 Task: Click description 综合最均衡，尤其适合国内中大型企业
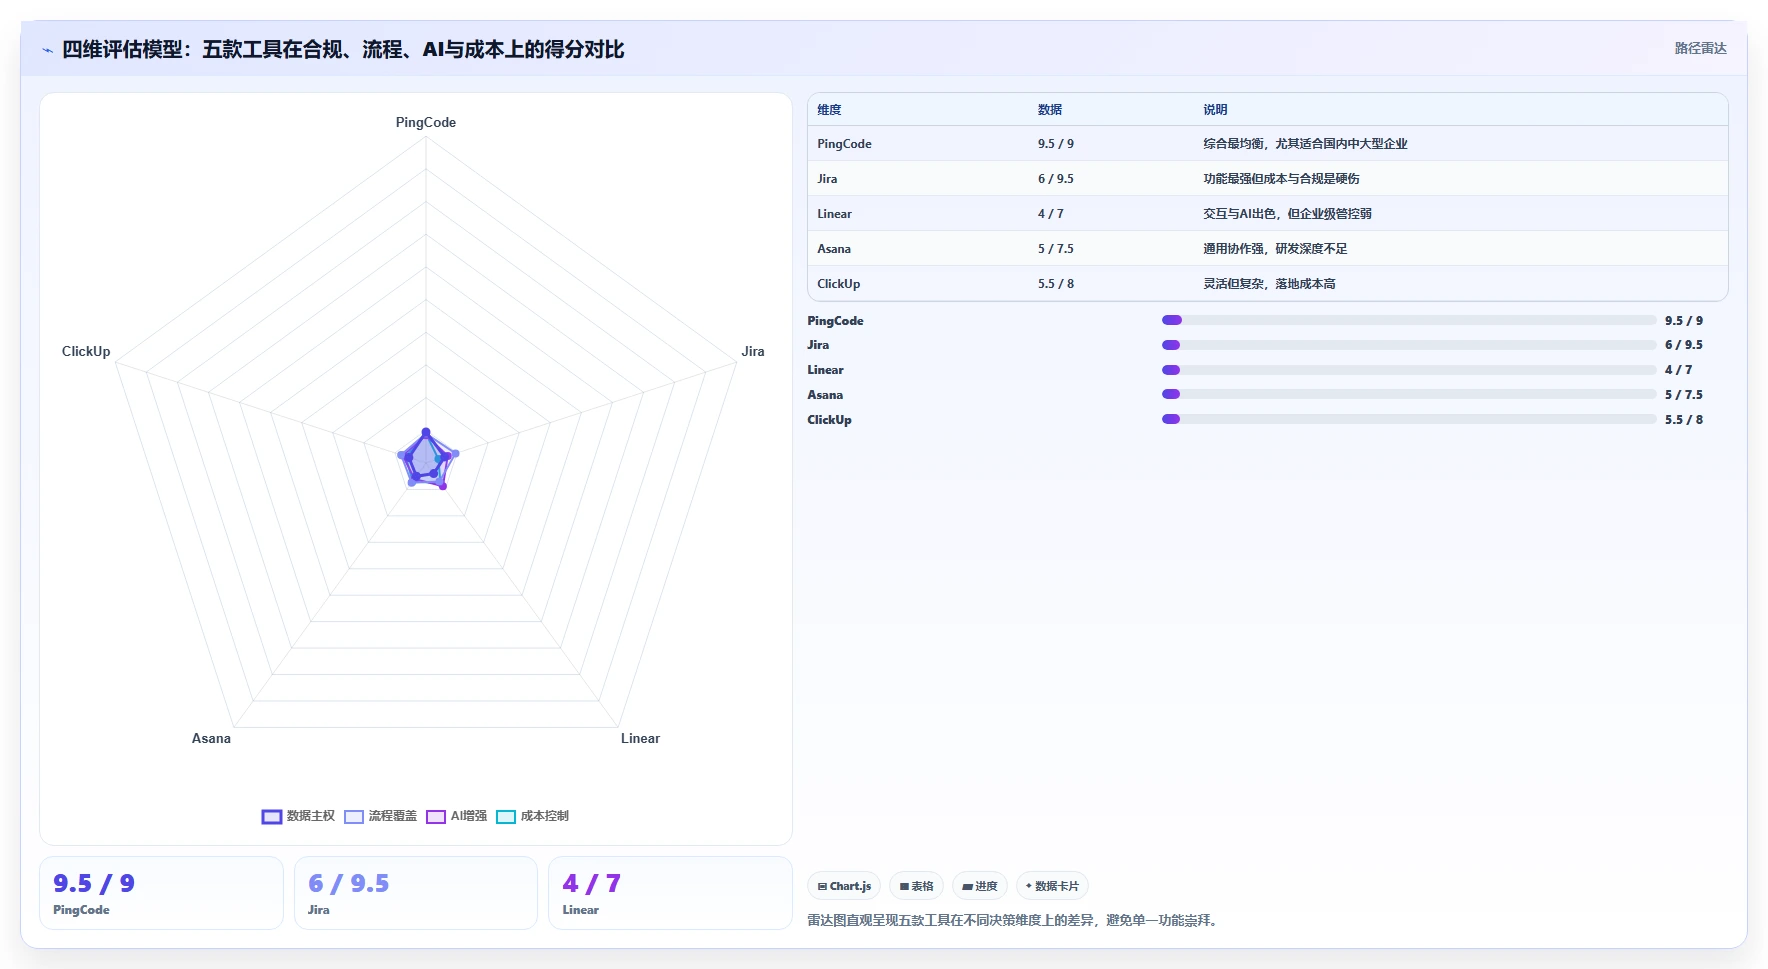click(x=1305, y=144)
